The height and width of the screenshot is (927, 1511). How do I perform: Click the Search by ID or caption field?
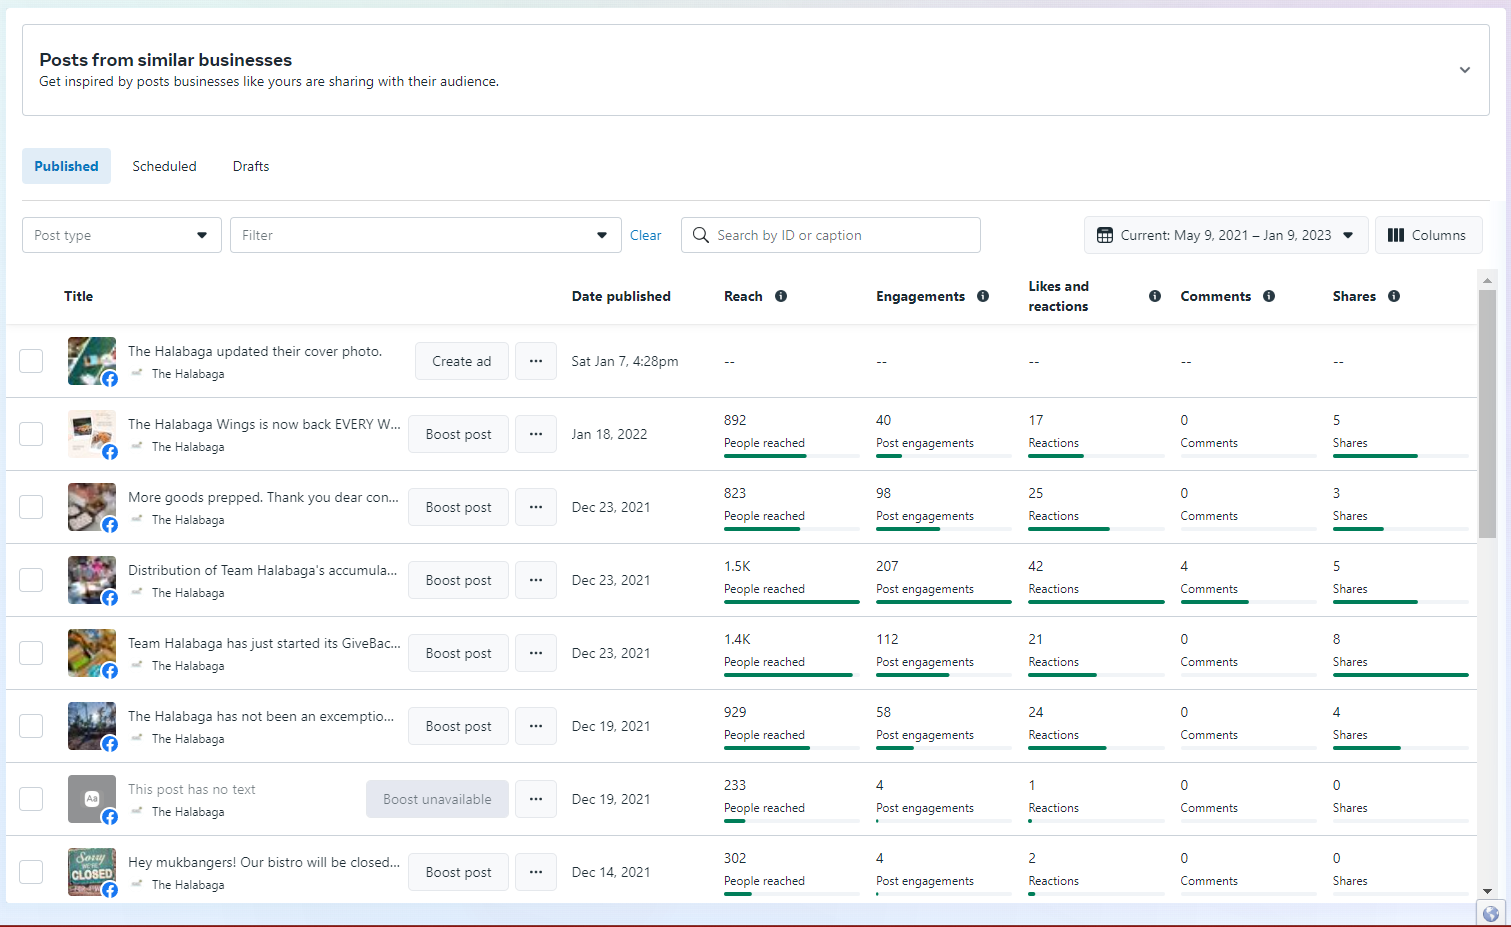point(831,235)
